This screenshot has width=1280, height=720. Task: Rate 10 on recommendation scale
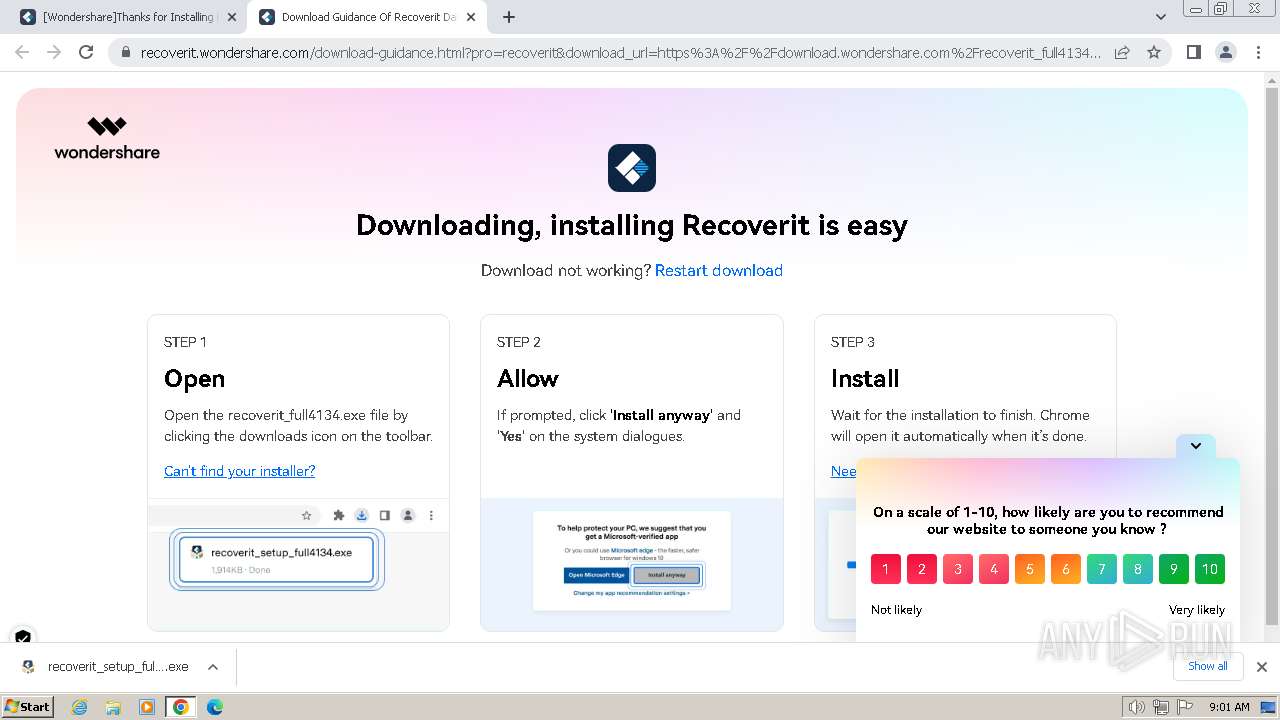tap(1210, 569)
